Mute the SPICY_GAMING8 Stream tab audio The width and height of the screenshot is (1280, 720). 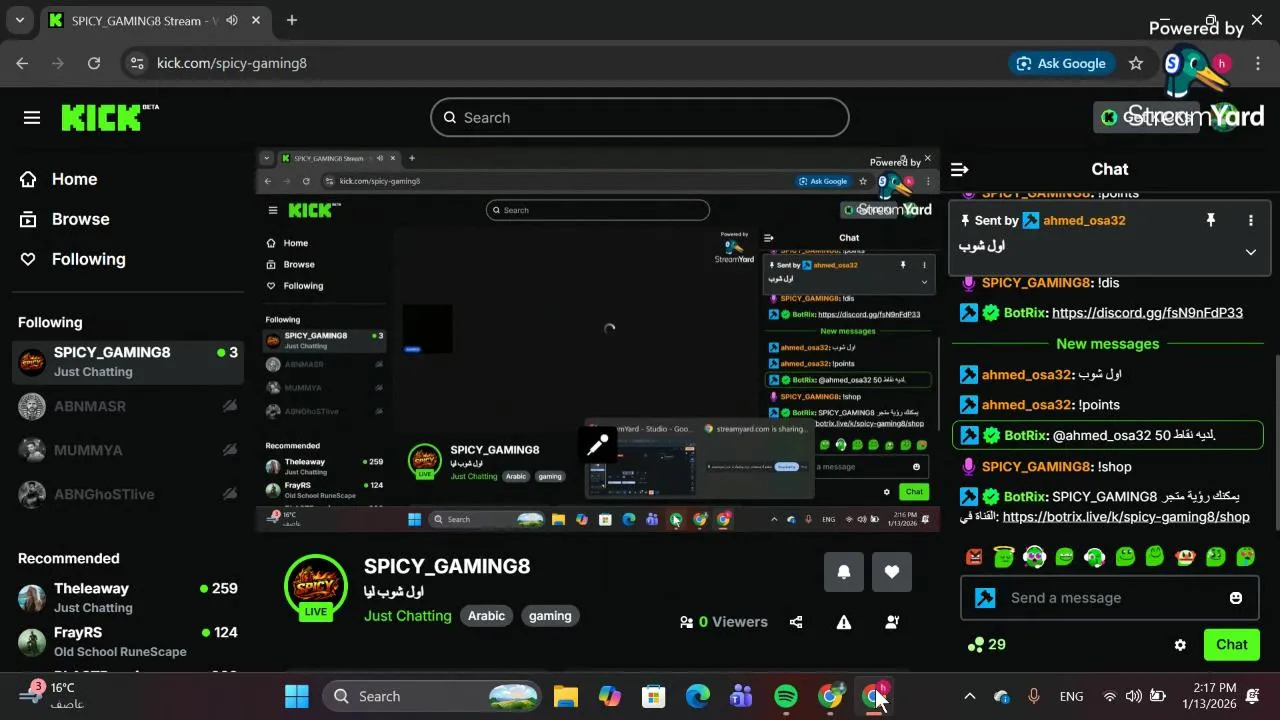[x=232, y=20]
